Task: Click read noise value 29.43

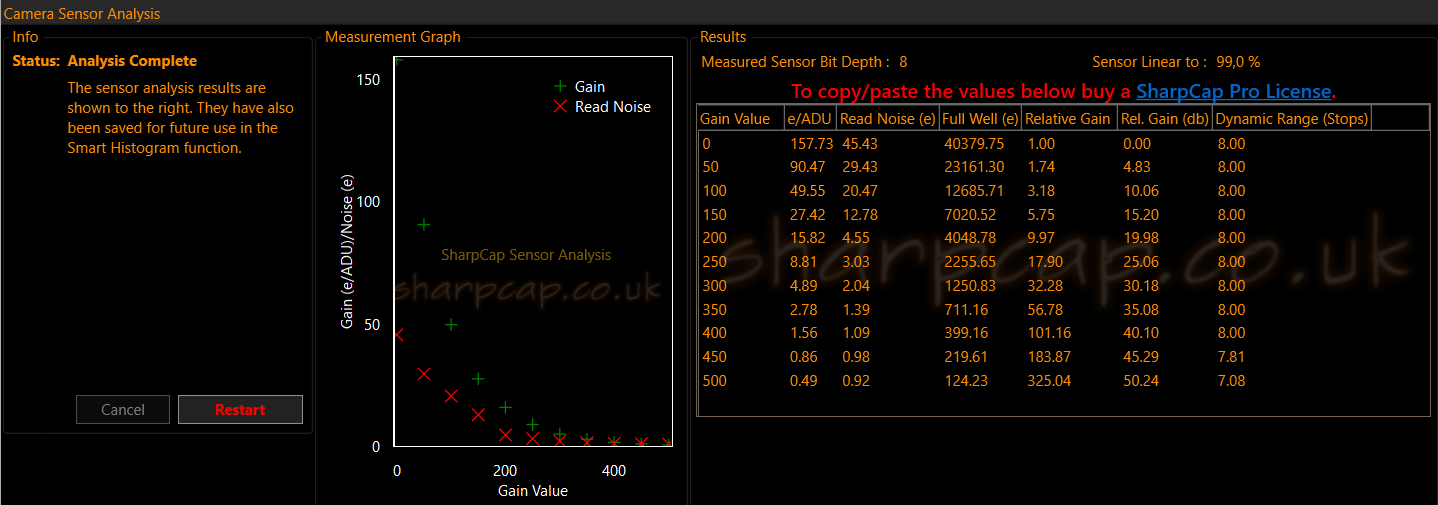Action: click(x=860, y=167)
